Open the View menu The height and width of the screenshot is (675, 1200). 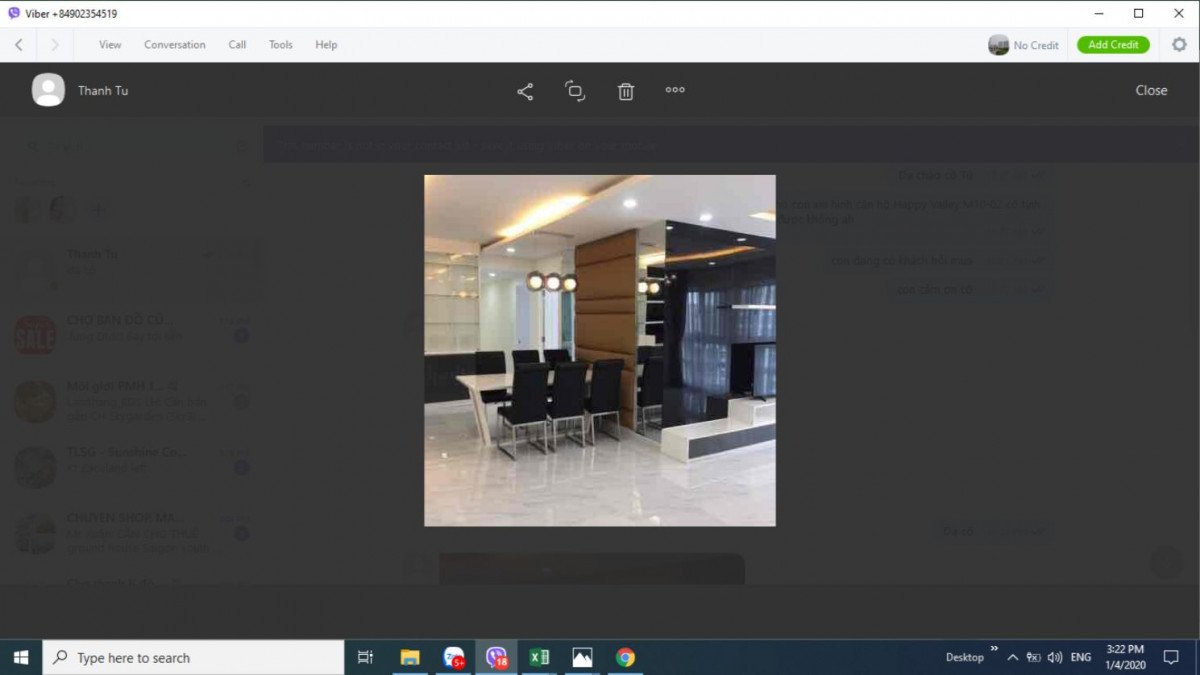[110, 45]
